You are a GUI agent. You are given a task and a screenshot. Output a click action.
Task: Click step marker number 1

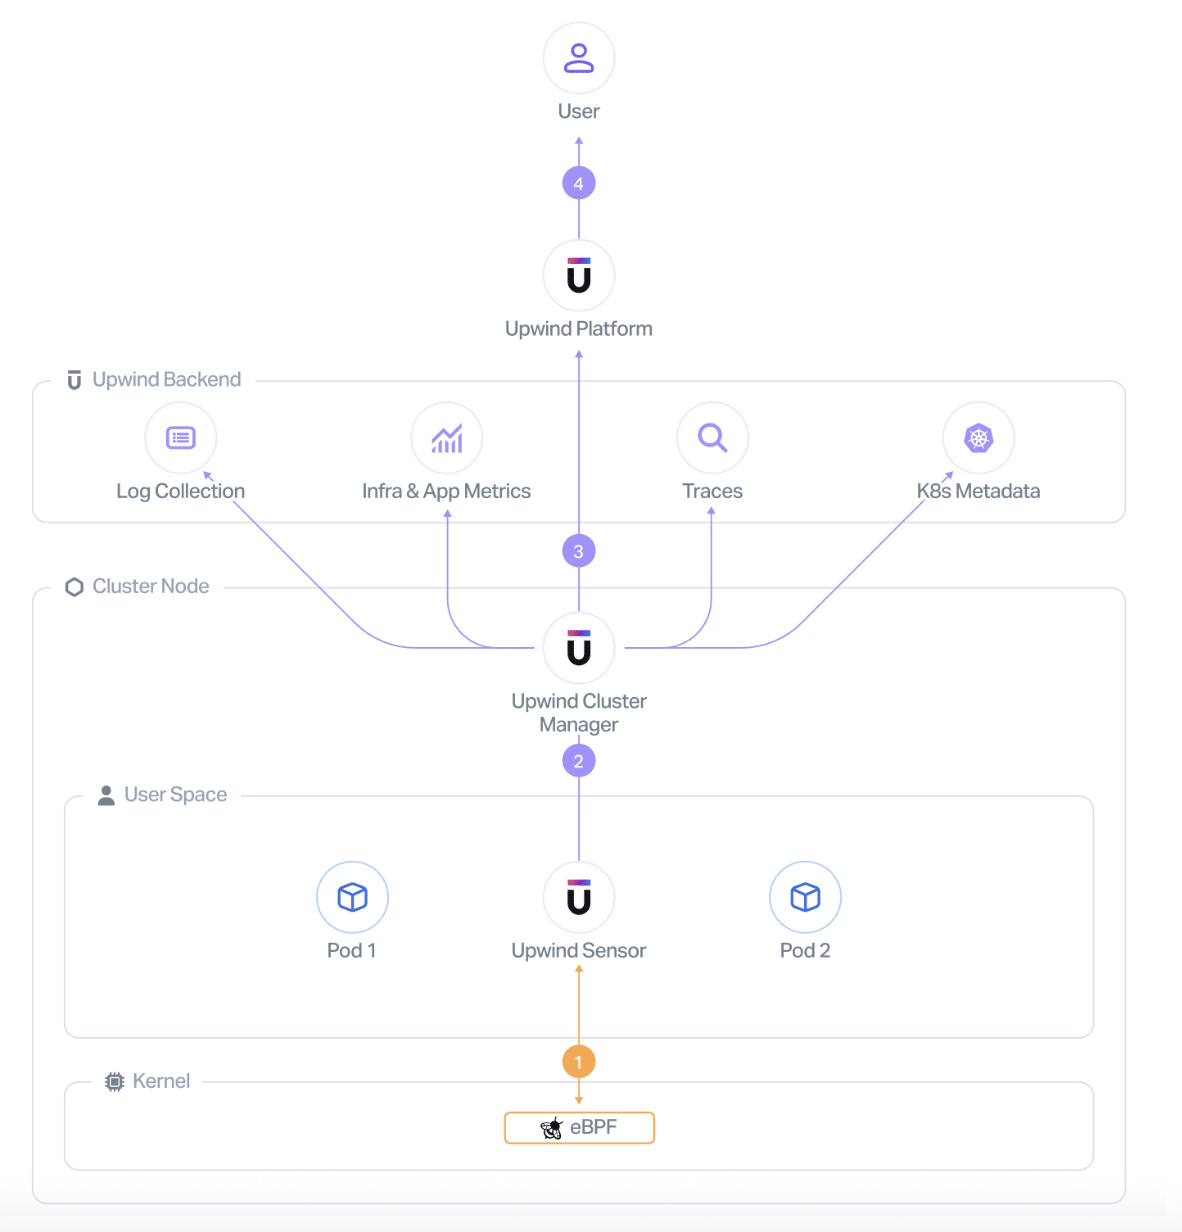click(579, 1062)
